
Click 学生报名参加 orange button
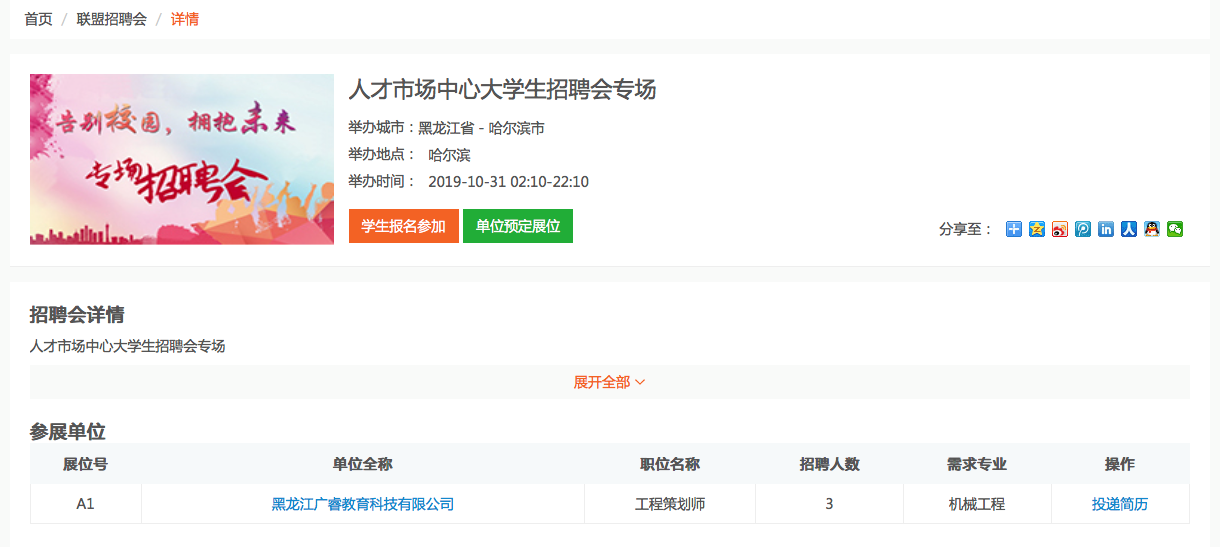click(x=403, y=226)
